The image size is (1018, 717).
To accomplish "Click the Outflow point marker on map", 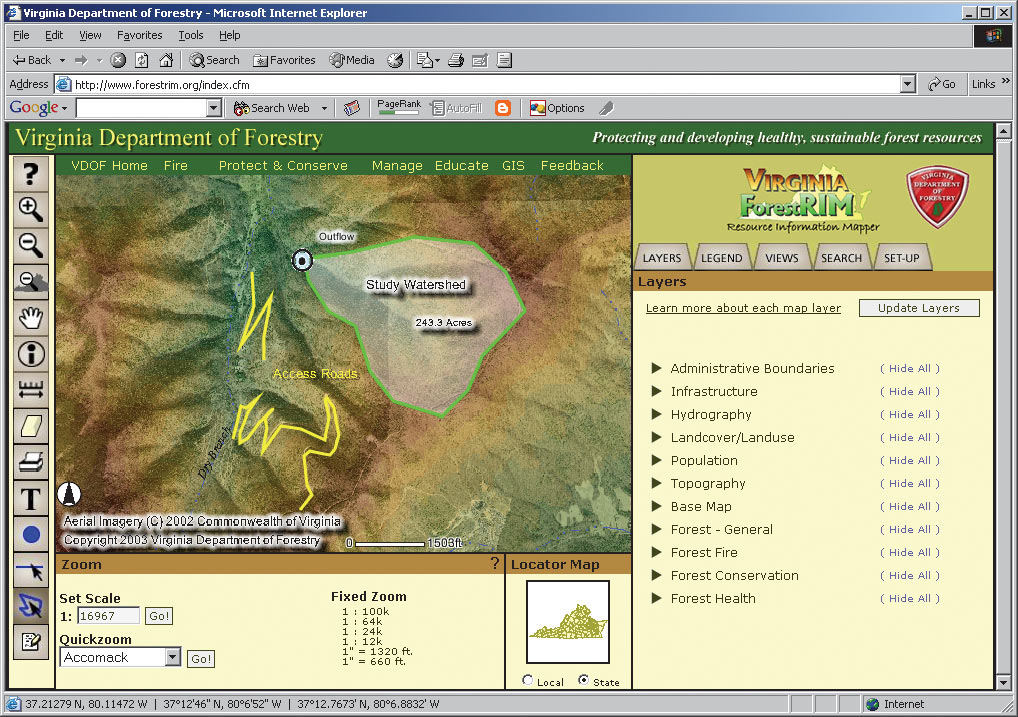I will tap(302, 260).
